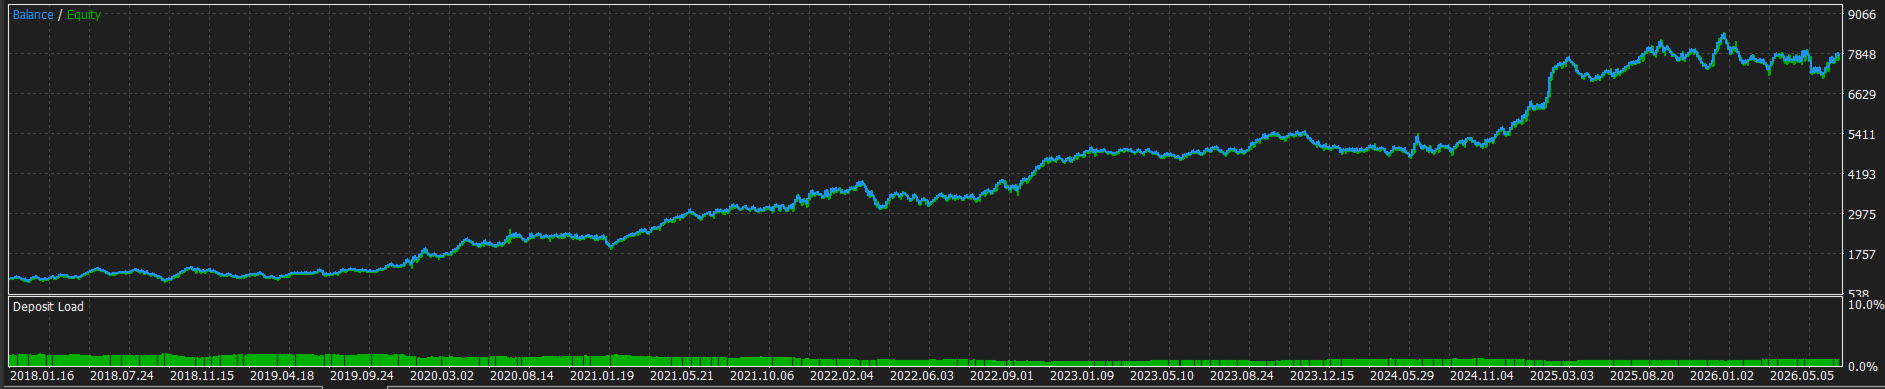Click the 5411 value on the balance scale
Image resolution: width=1885 pixels, height=389 pixels.
tap(1862, 135)
